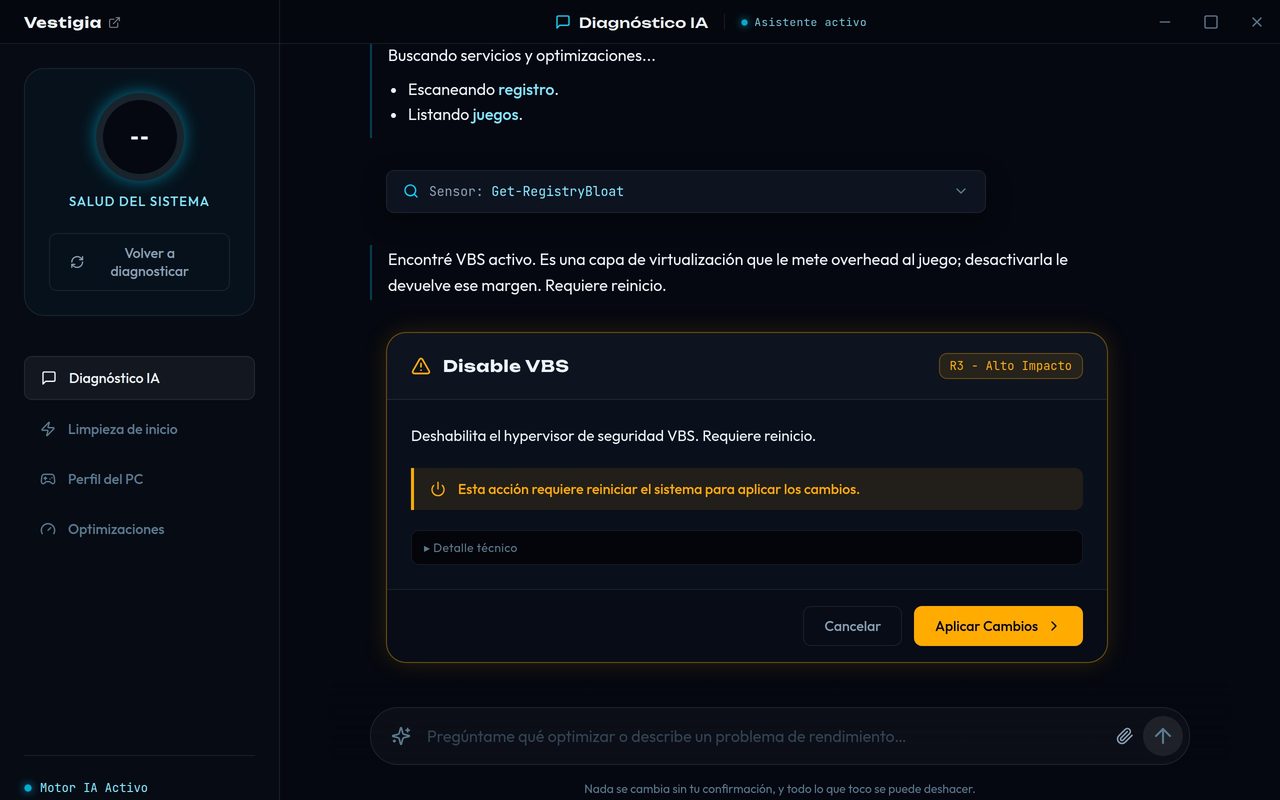Viewport: 1280px width, 800px height.
Task: Open the Diagnóstico IA sidebar tab
Action: pos(139,378)
